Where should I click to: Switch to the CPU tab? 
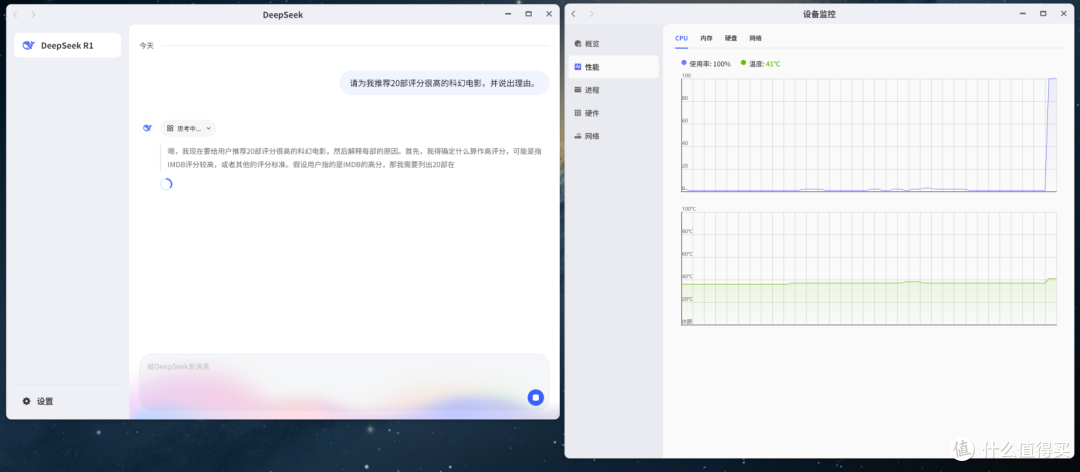[681, 39]
